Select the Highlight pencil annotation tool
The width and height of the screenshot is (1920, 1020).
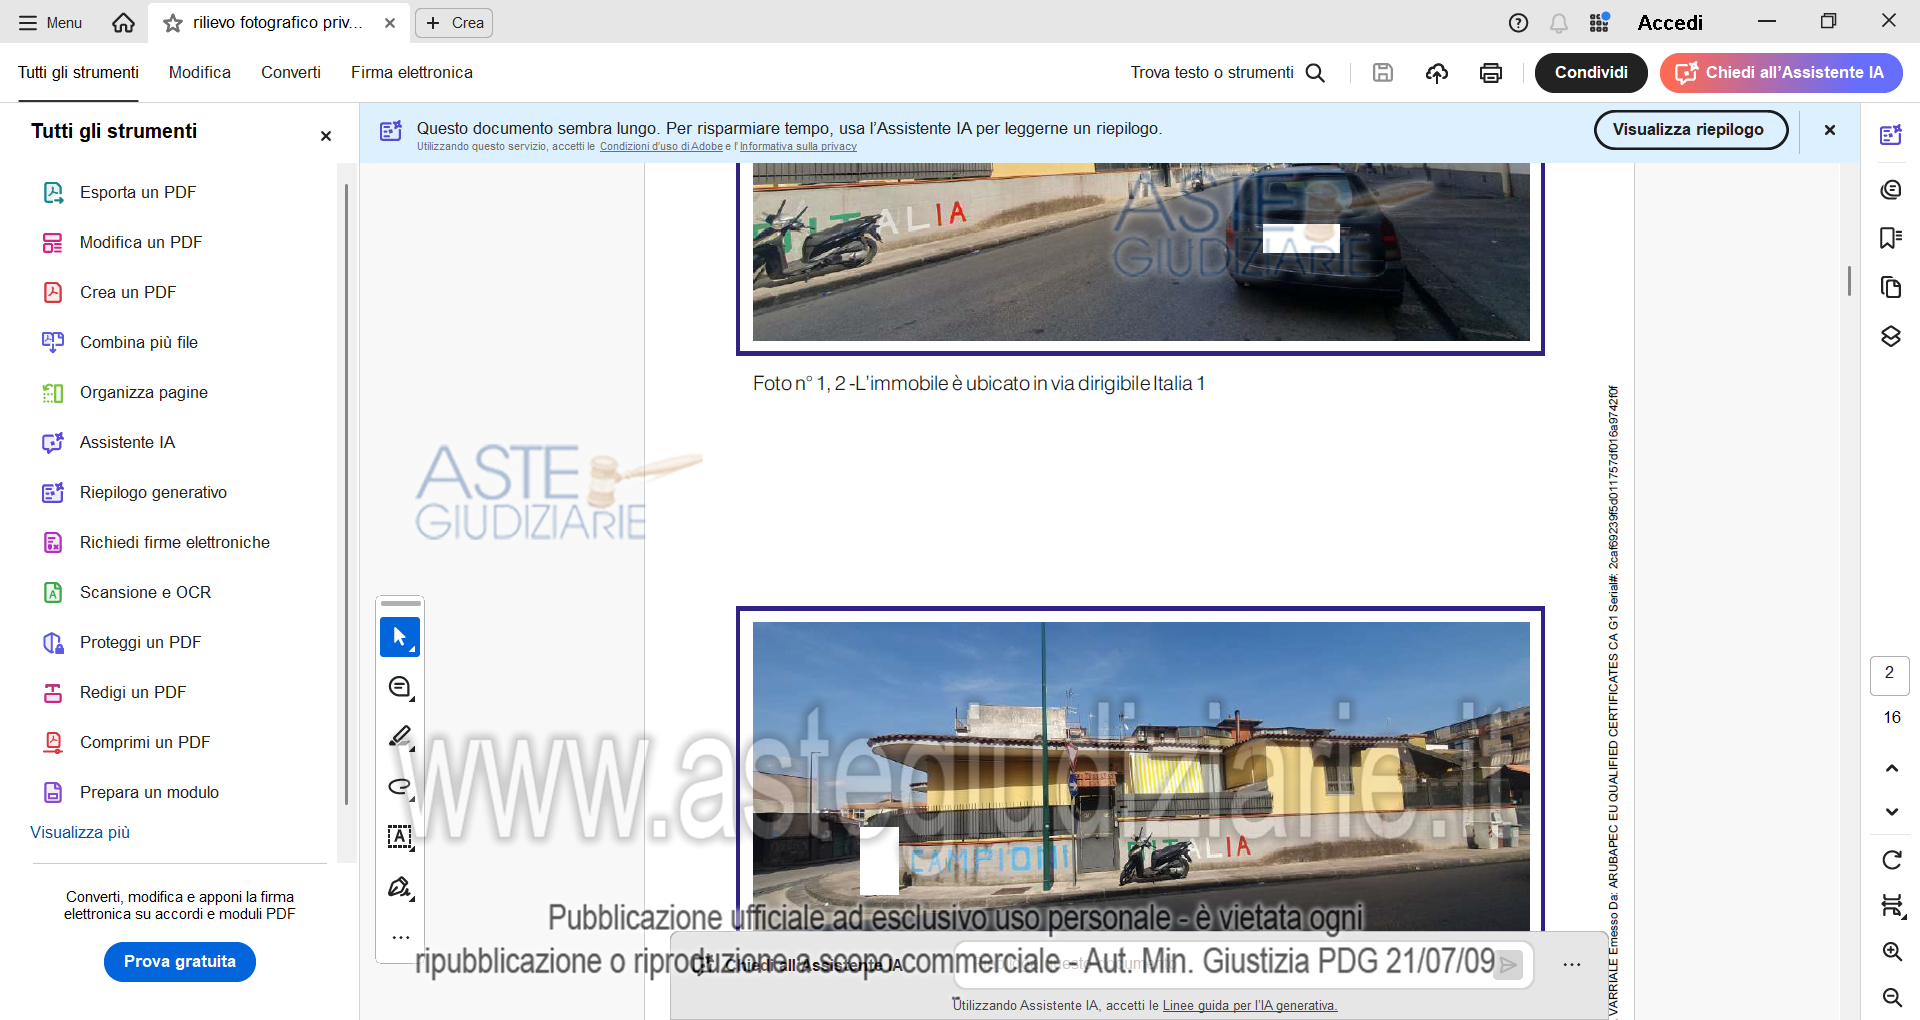click(399, 737)
